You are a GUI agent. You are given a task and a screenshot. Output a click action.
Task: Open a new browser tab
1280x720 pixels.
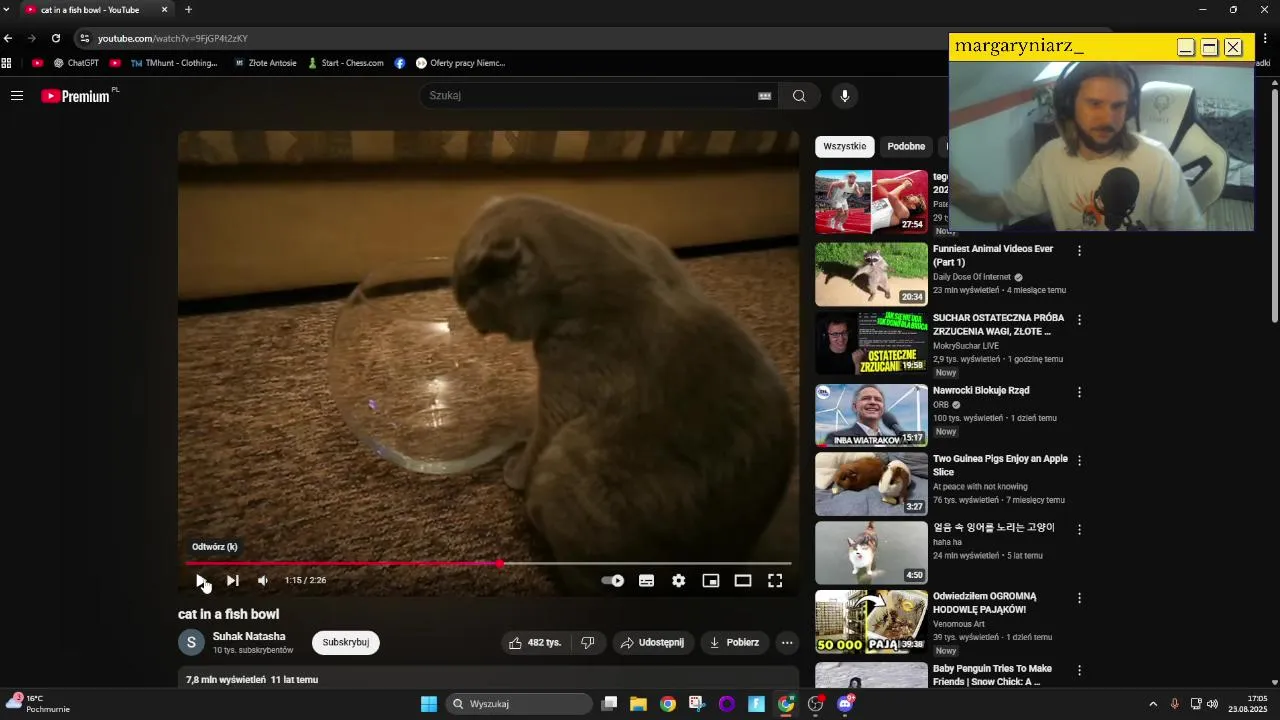pyautogui.click(x=188, y=10)
